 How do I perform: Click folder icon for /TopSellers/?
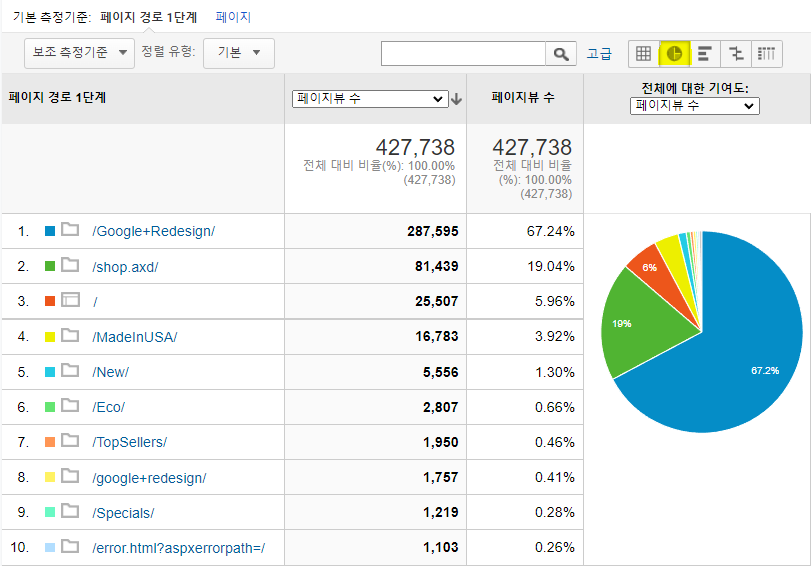click(x=70, y=441)
